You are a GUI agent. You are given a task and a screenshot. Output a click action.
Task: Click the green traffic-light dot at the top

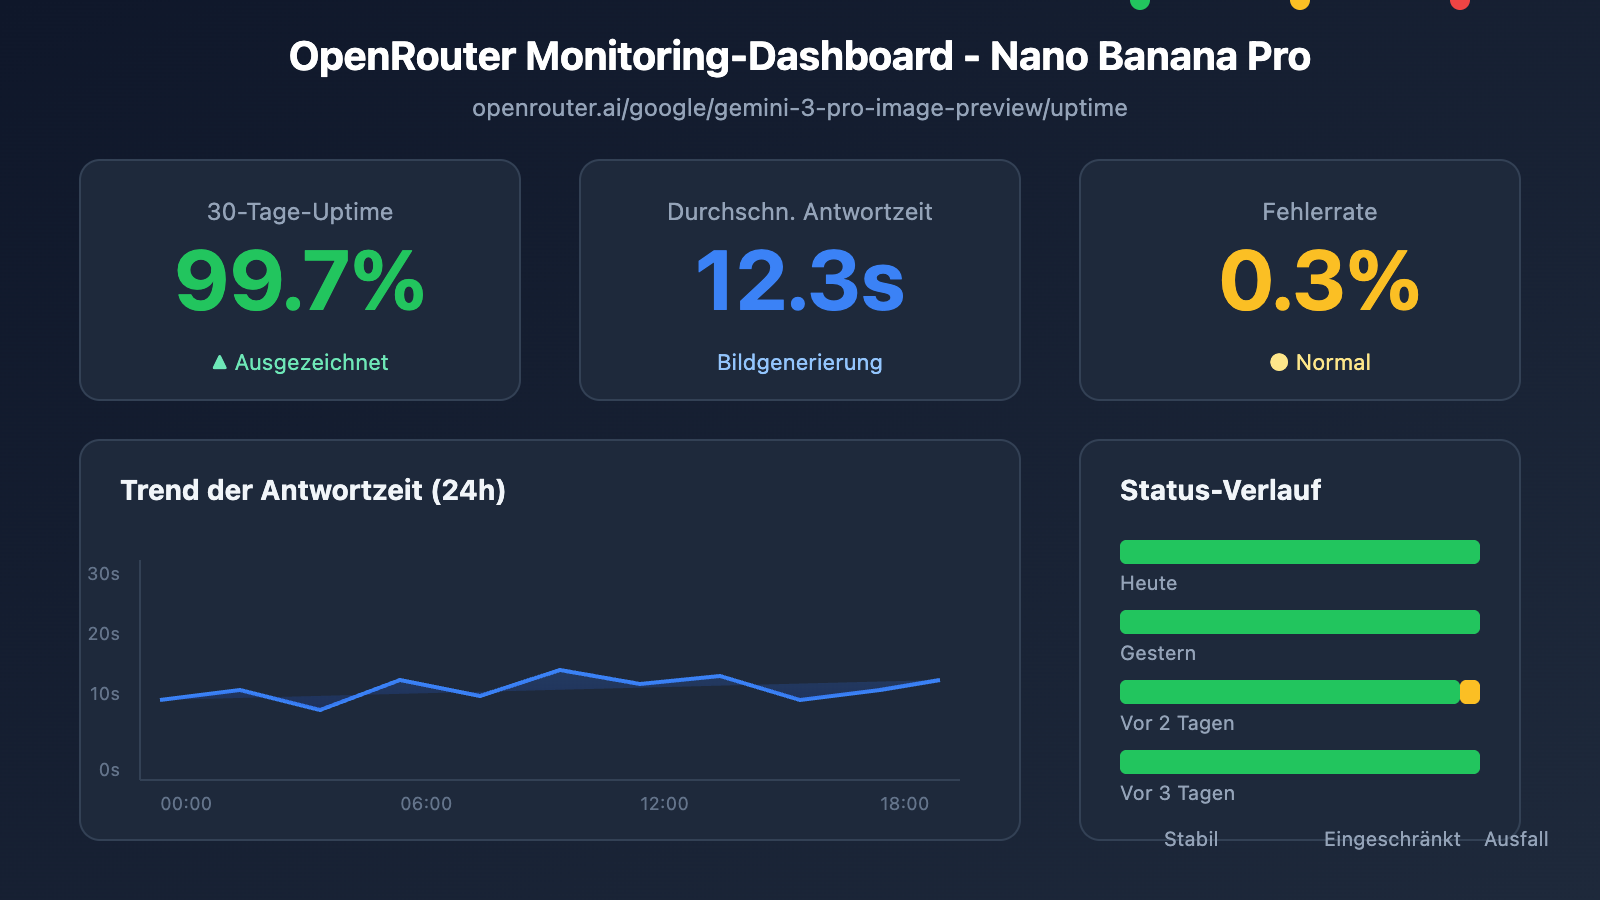(1138, 5)
